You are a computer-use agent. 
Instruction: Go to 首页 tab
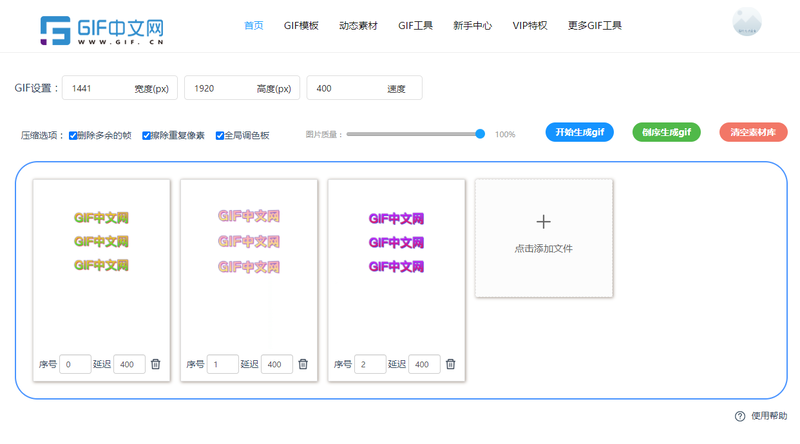[x=254, y=26]
